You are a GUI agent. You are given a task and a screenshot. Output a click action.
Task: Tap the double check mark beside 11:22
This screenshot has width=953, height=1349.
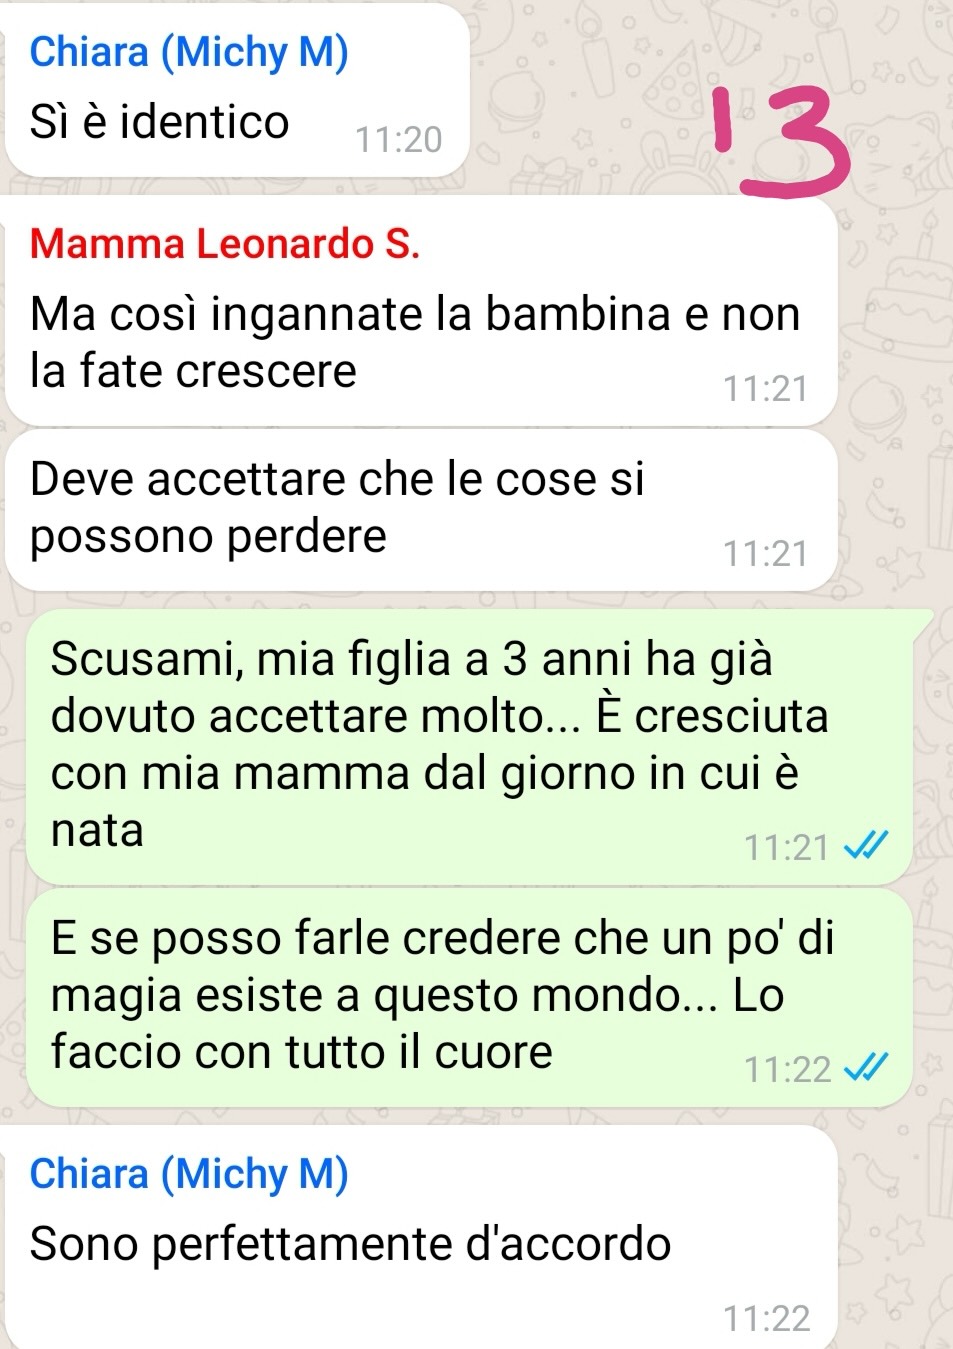866,1070
